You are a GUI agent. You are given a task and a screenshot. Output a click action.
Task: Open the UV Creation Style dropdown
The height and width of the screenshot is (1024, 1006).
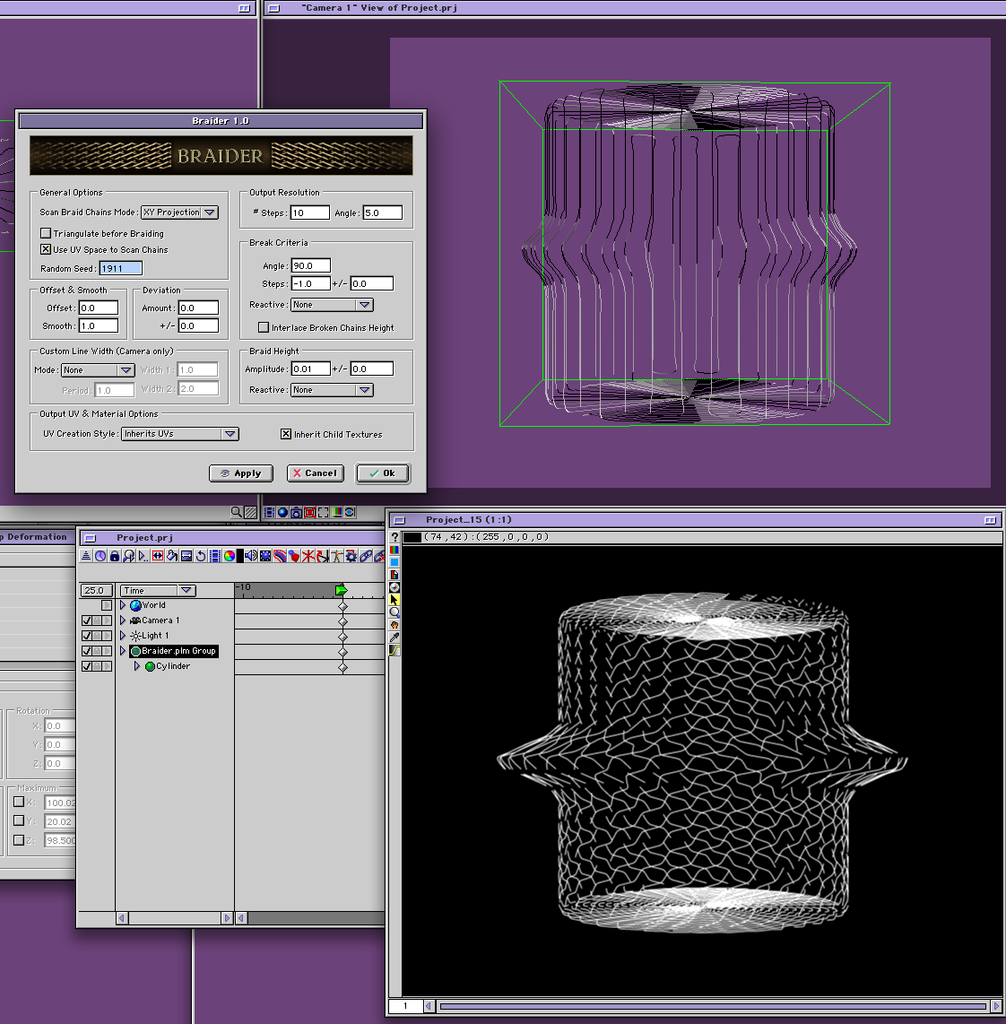(180, 434)
